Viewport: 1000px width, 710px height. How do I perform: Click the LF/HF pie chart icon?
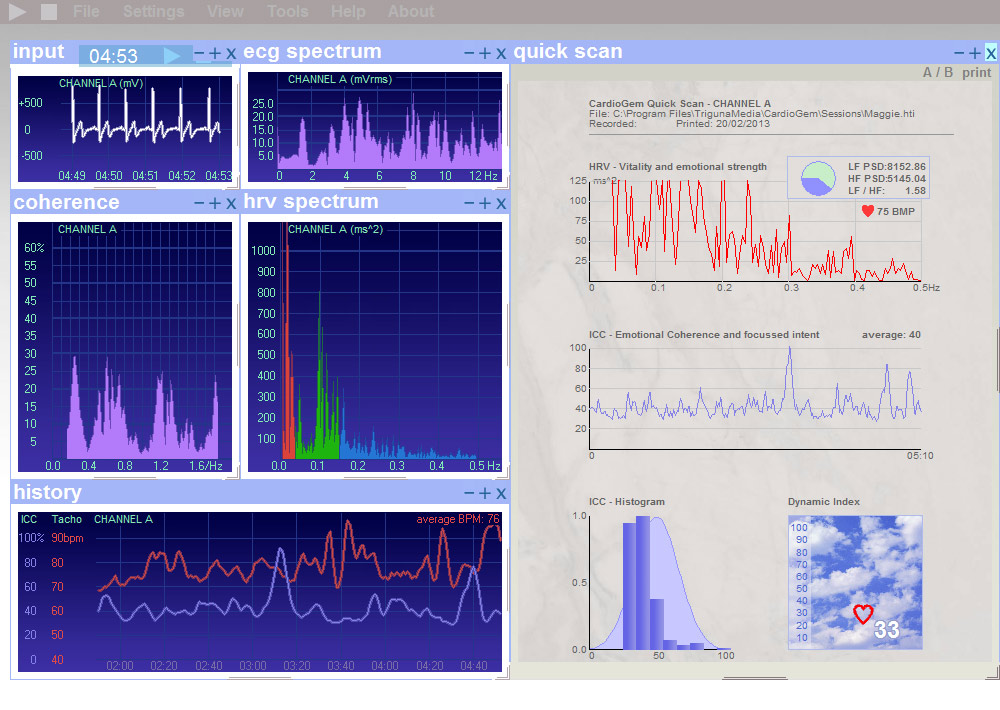pyautogui.click(x=818, y=178)
